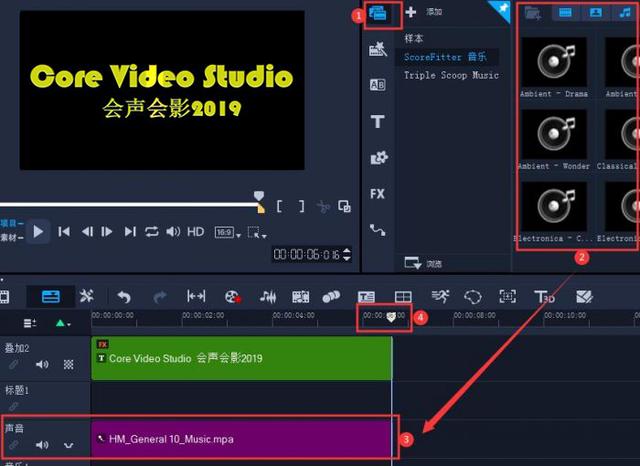The height and width of the screenshot is (466, 640).
Task: Select the Ambient - Wonder music thumbnail
Action: tap(554, 134)
